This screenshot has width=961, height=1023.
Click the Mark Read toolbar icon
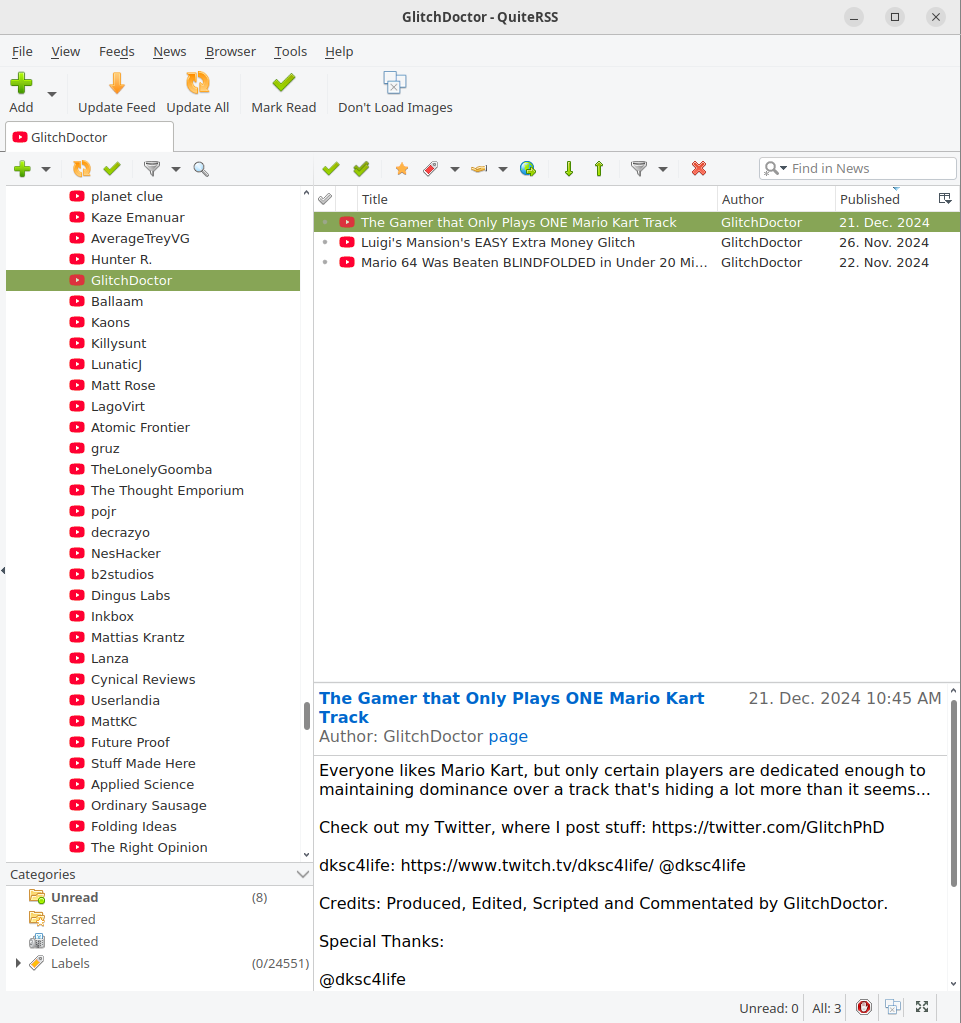[x=284, y=84]
